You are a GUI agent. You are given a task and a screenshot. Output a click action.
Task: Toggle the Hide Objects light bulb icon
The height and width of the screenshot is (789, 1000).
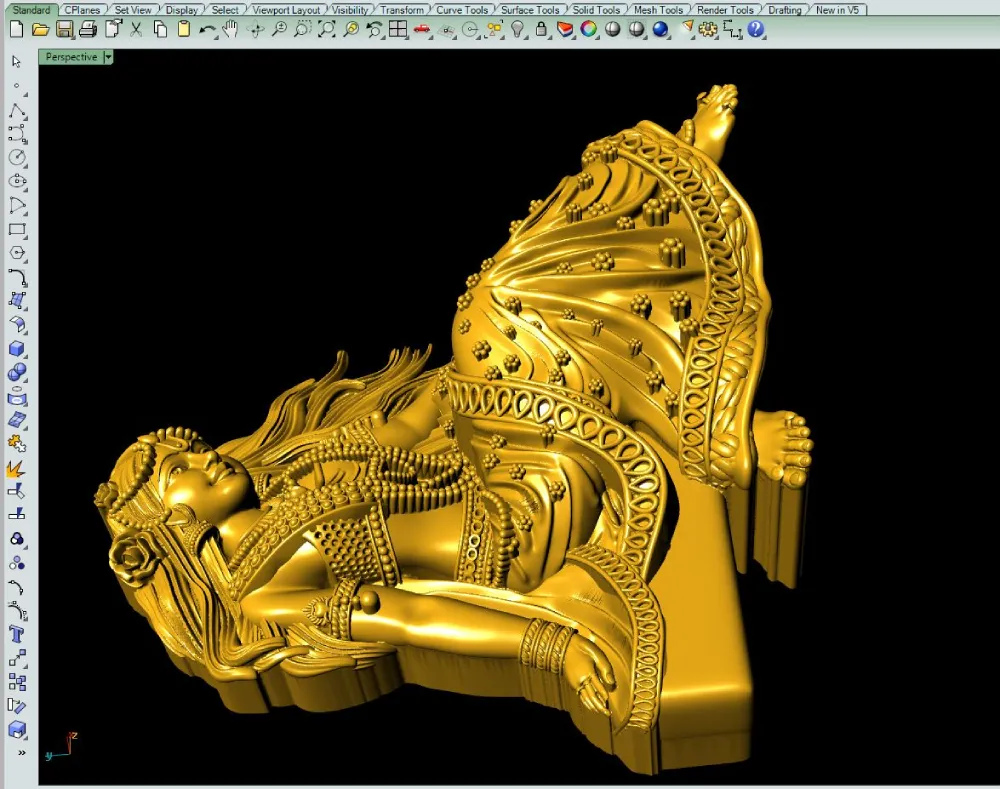click(518, 29)
